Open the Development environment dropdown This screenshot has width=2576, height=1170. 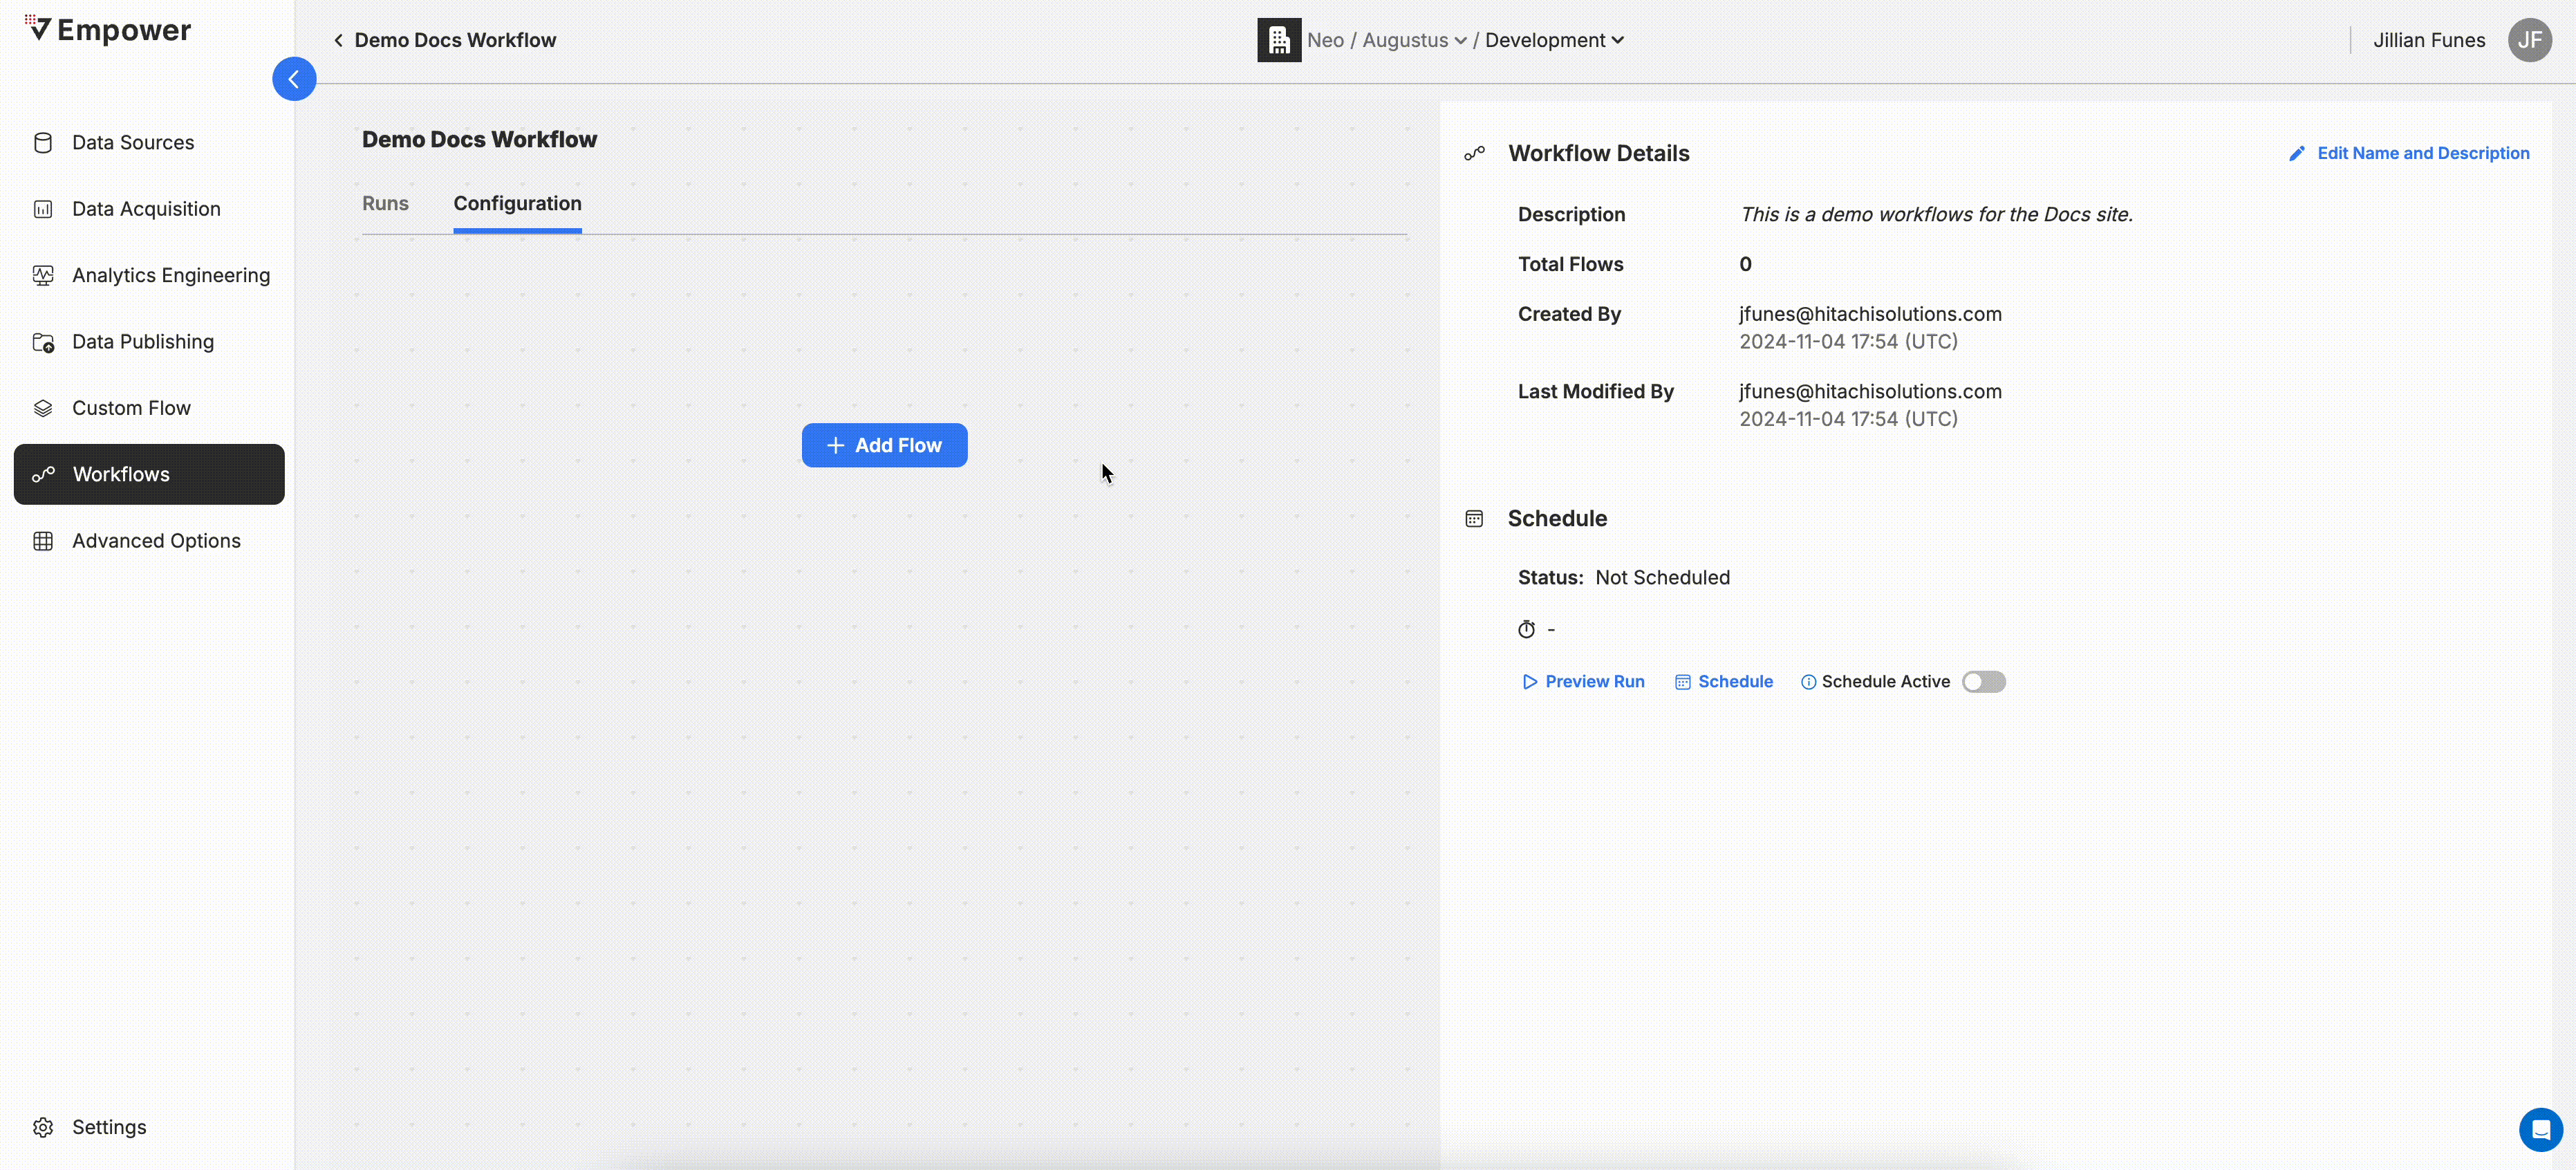(1554, 40)
